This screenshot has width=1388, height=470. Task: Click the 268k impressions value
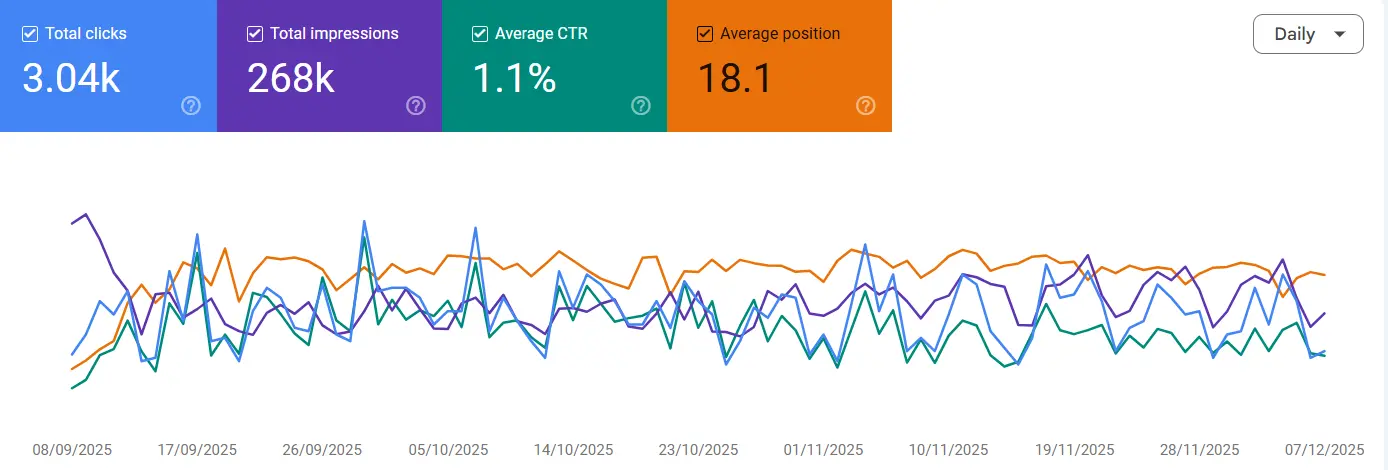[x=291, y=78]
